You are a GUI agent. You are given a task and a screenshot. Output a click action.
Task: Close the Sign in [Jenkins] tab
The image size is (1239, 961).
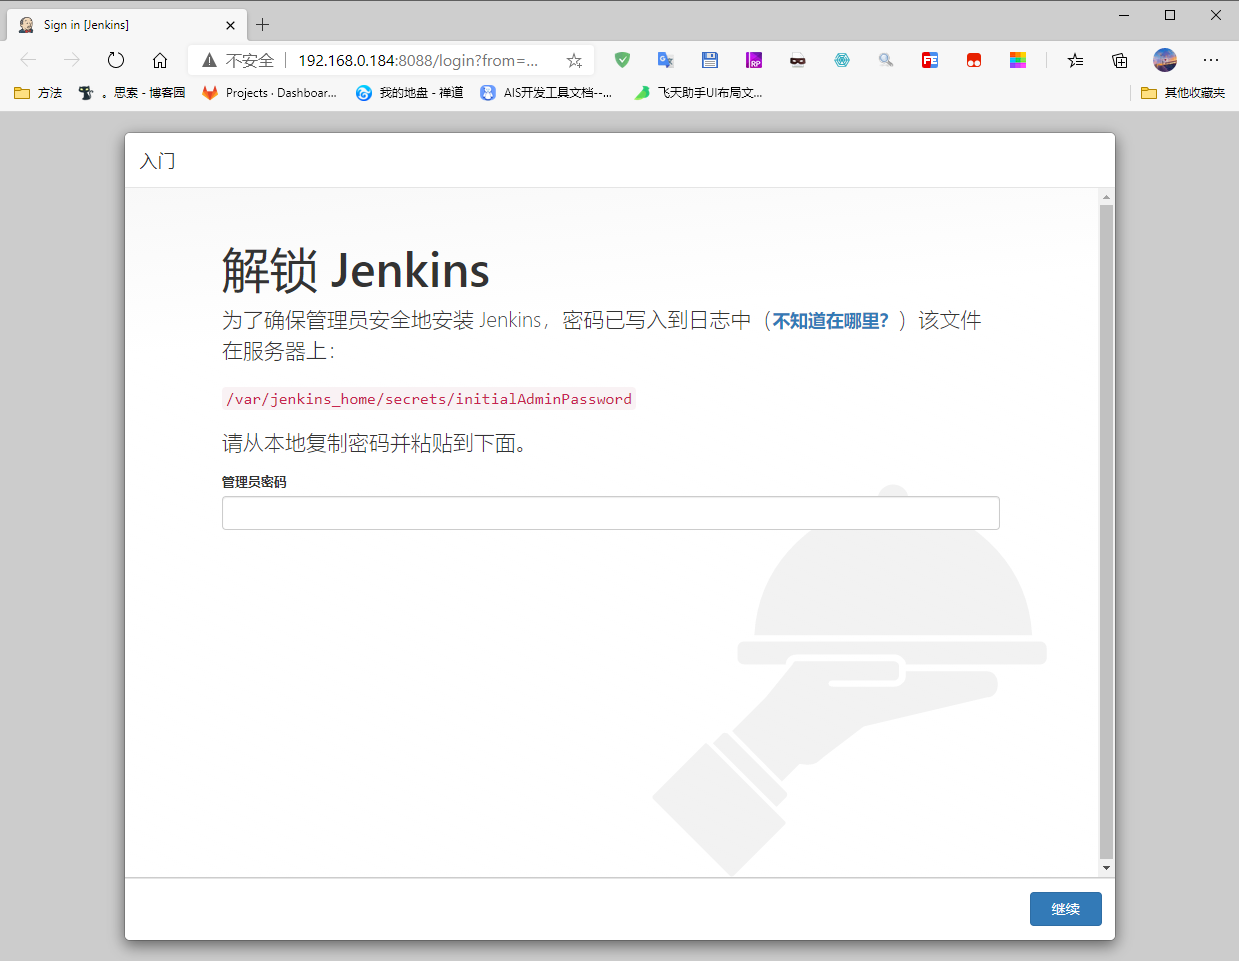pyautogui.click(x=231, y=25)
